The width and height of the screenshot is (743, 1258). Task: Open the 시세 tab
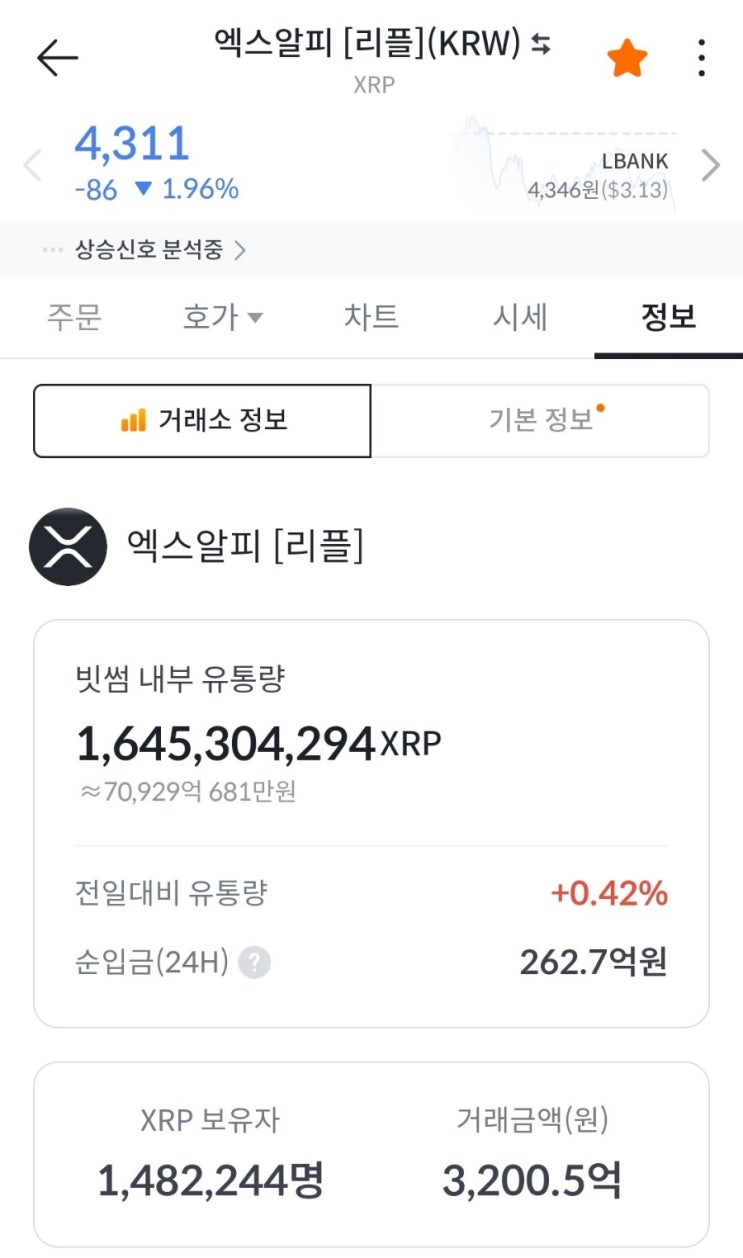pos(520,316)
